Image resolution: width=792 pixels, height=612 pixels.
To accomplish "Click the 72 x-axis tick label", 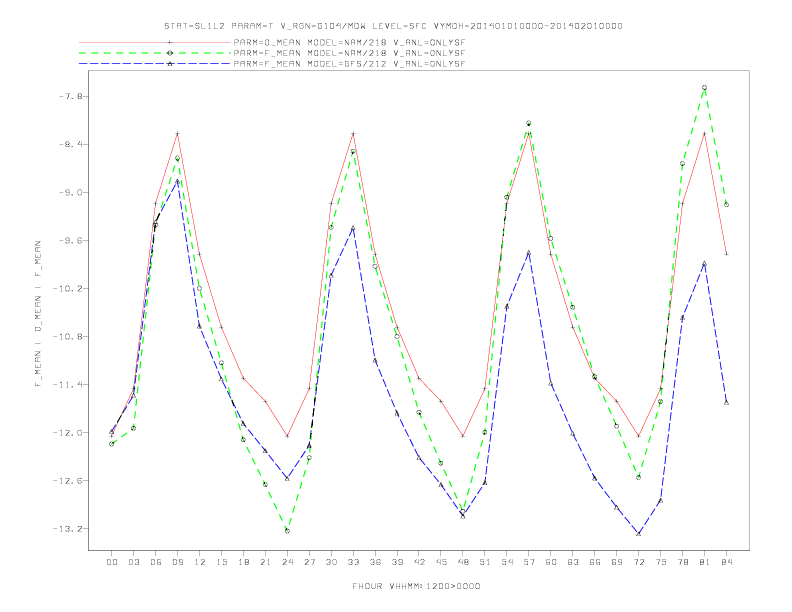I will point(638,562).
